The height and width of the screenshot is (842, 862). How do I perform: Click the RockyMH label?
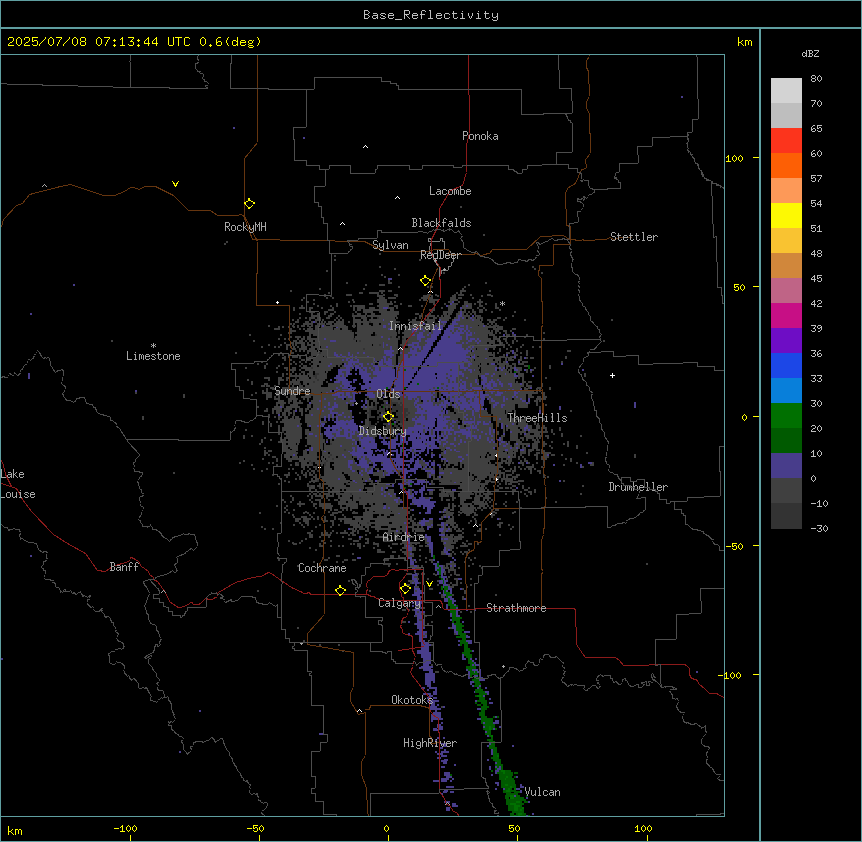click(x=245, y=227)
